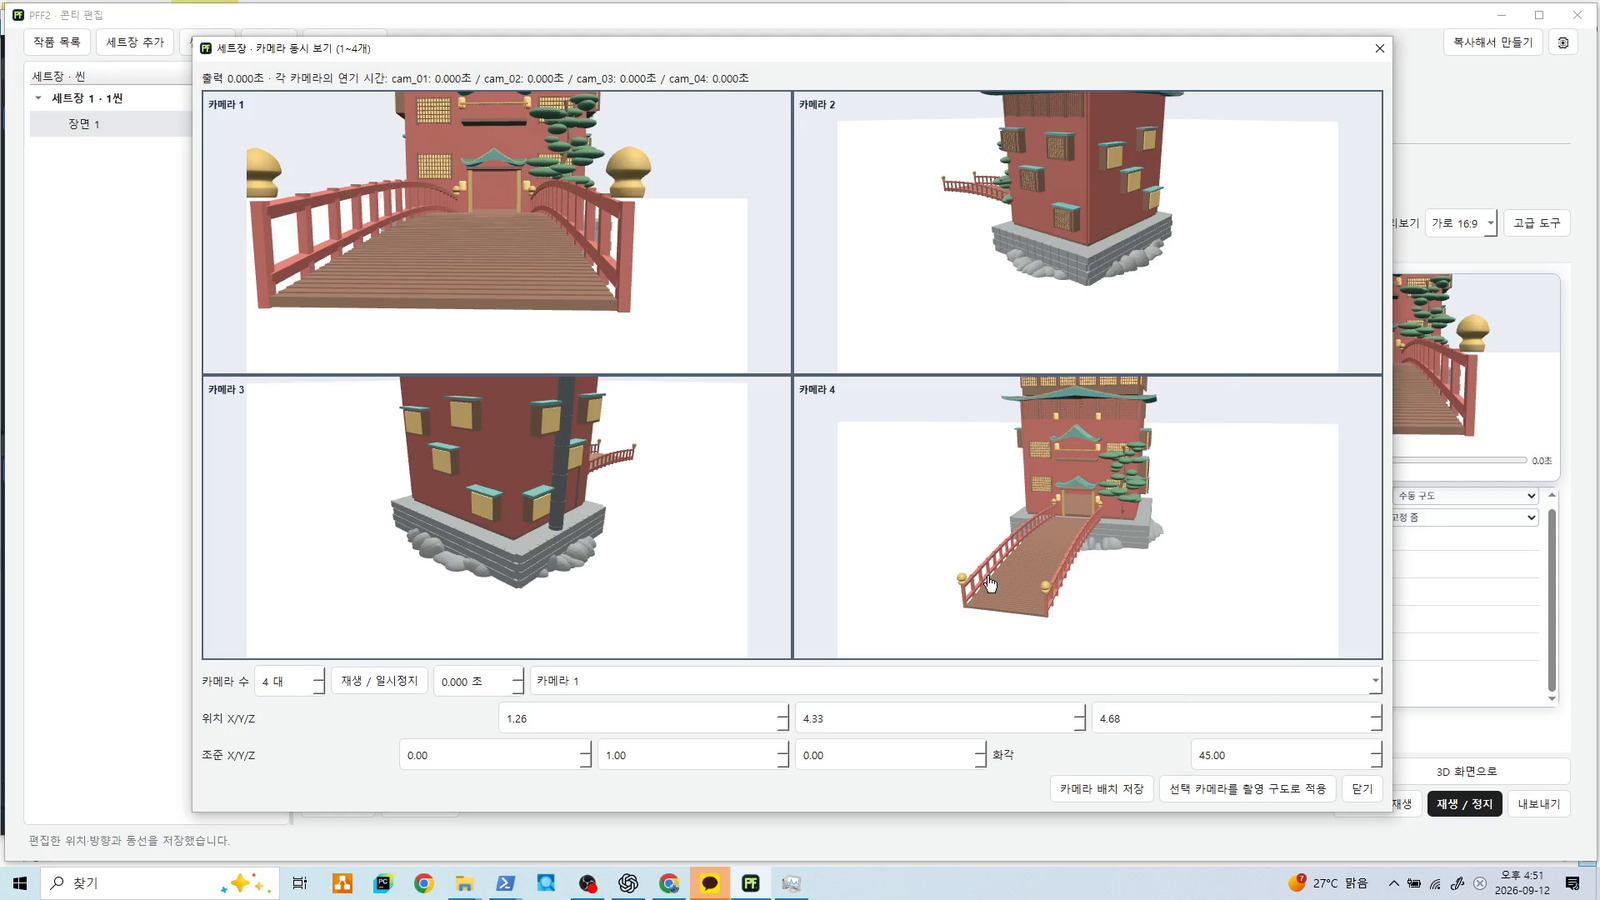Apply selected camera via 선택 카메라를 촬영 구도로 적용
Screen dimensions: 1600x900
(x=1247, y=789)
